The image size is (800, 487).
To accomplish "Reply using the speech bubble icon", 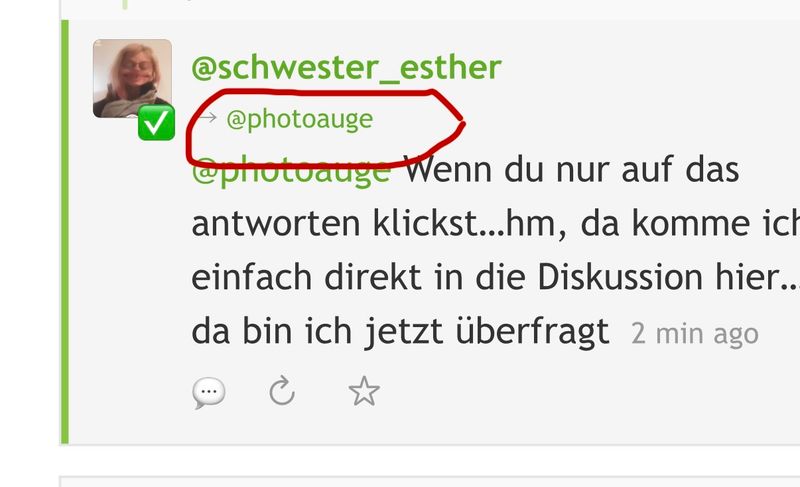I will click(x=209, y=393).
